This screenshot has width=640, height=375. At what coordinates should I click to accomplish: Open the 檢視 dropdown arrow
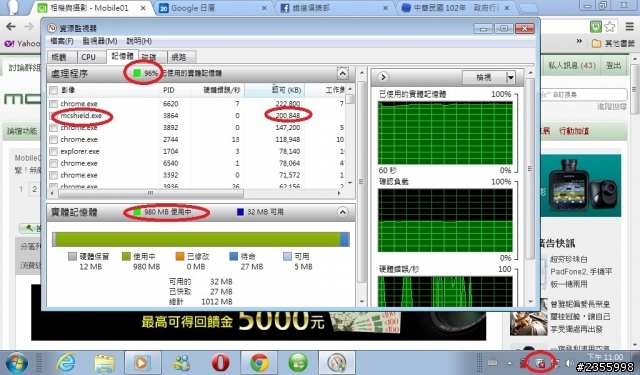[511, 77]
